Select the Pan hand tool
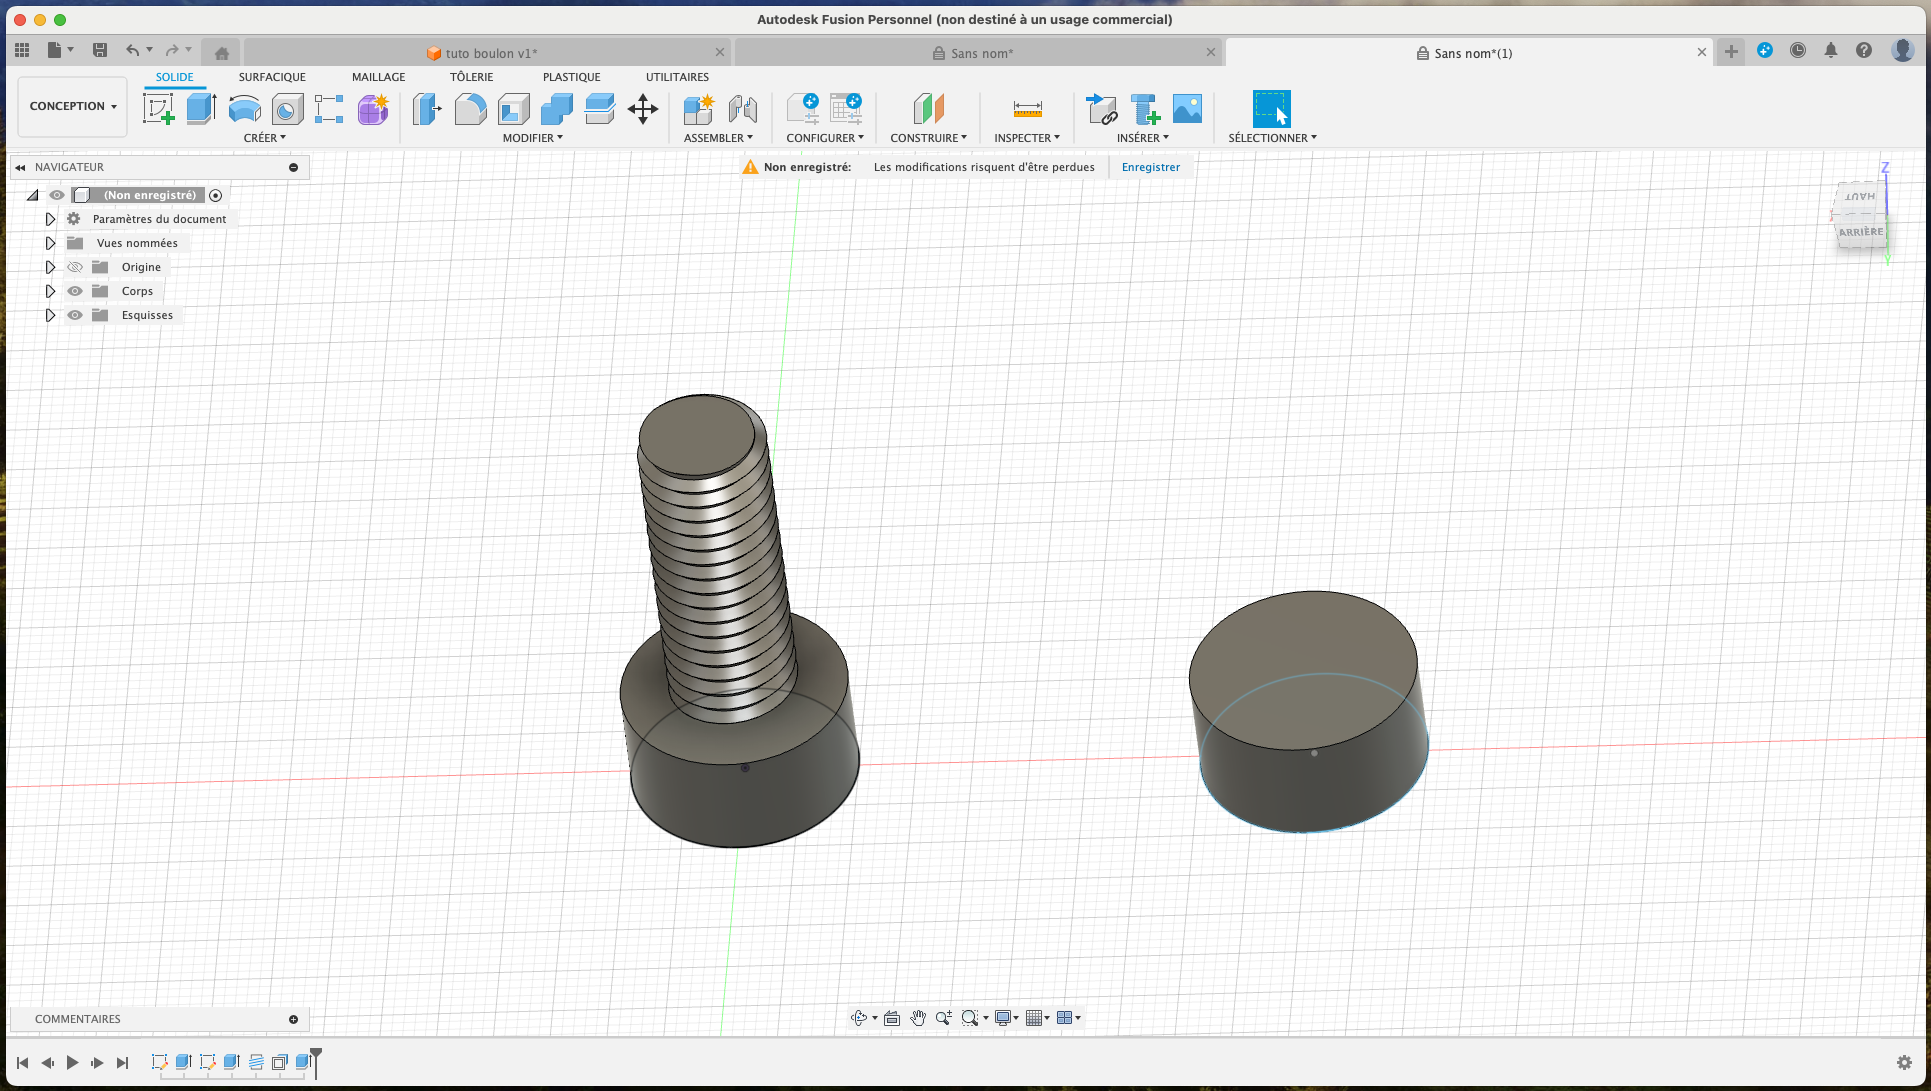 coord(918,1018)
